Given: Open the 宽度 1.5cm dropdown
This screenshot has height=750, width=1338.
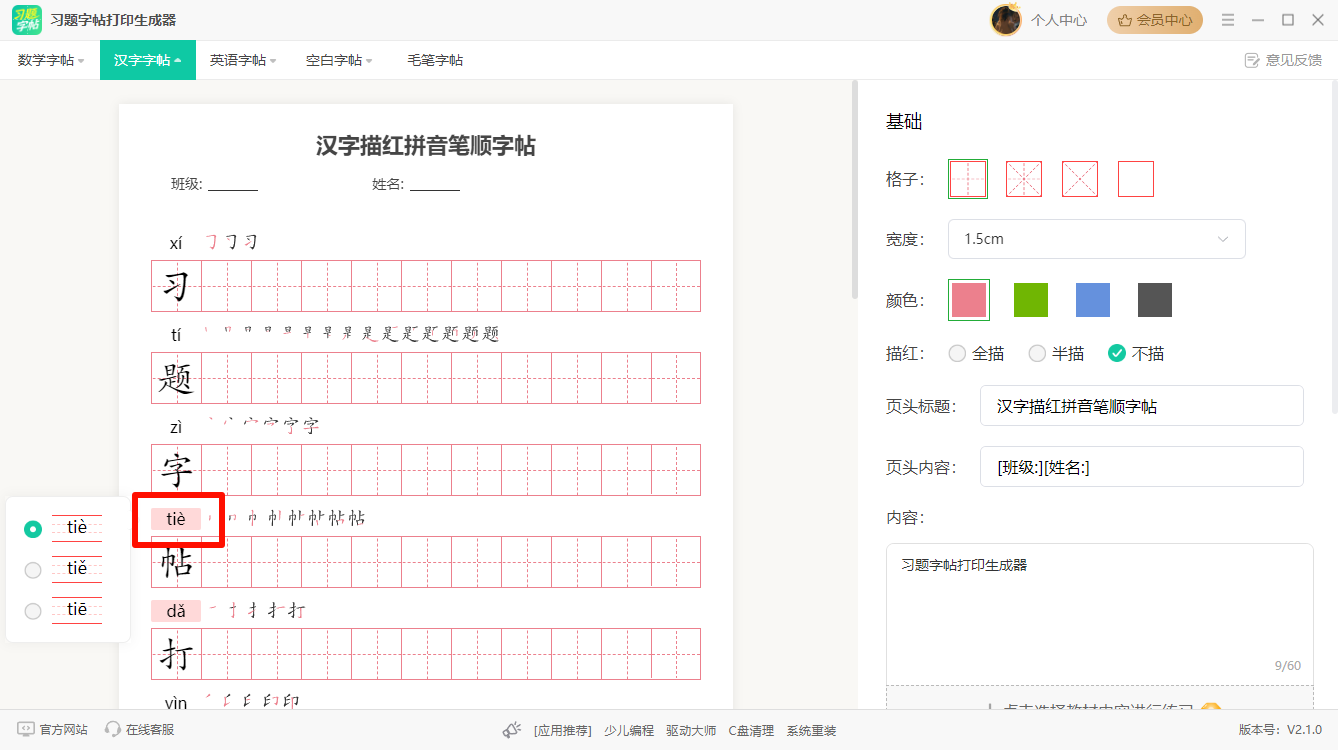Looking at the screenshot, I should click(1097, 239).
